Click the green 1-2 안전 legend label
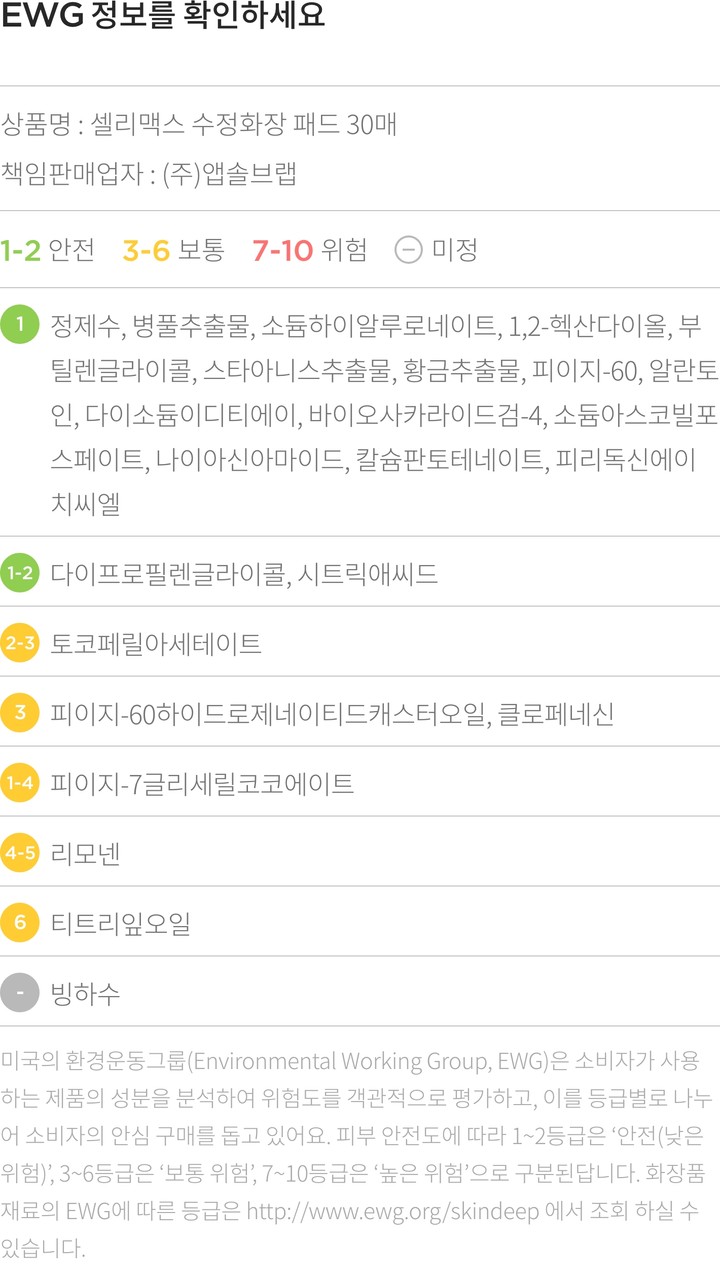720x1269 pixels. tap(47, 249)
